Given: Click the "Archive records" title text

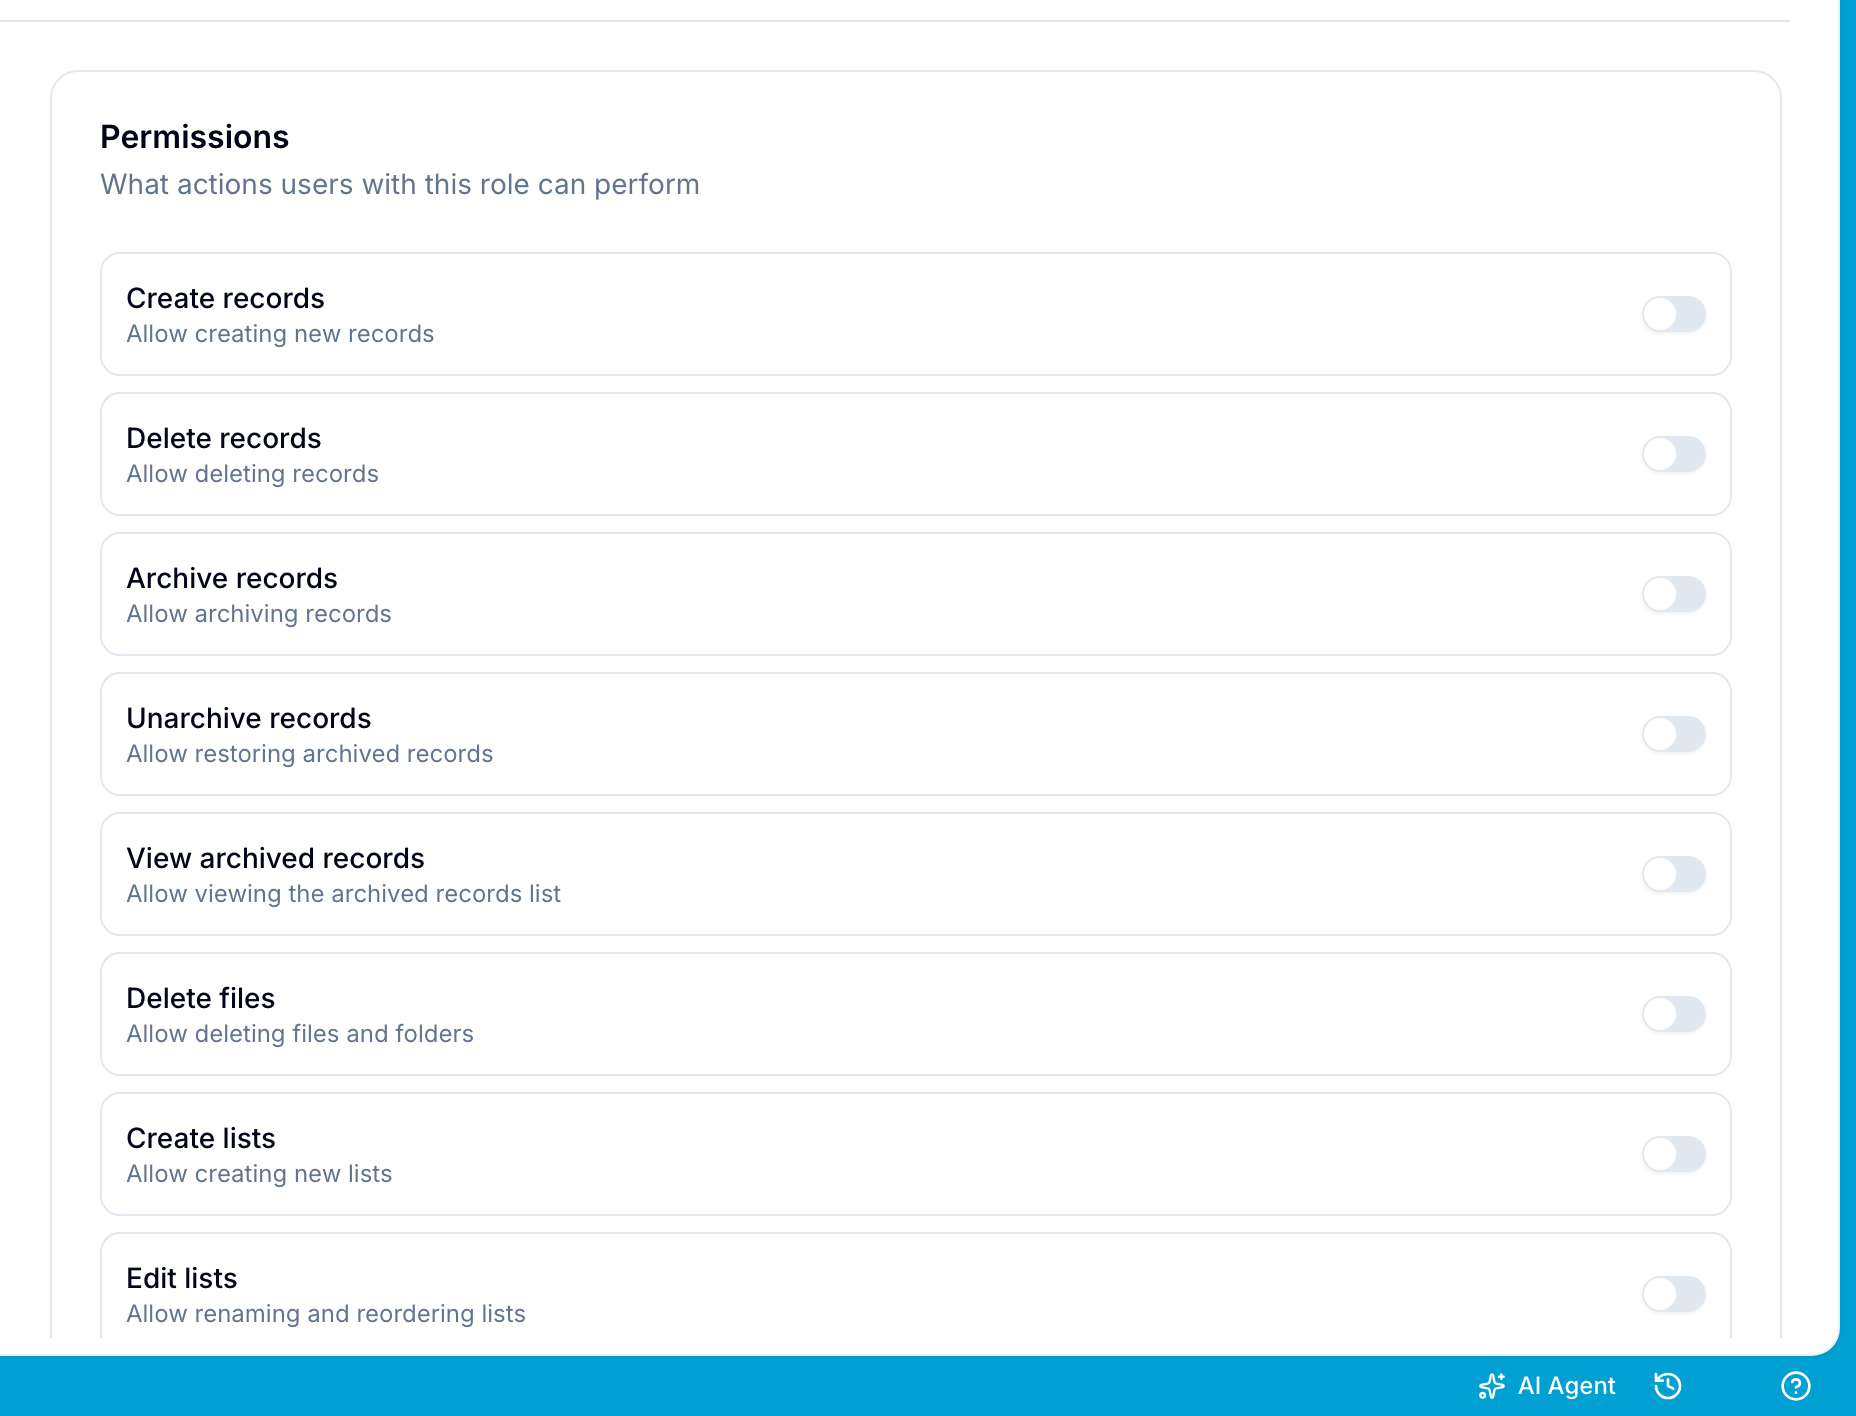Looking at the screenshot, I should point(232,578).
